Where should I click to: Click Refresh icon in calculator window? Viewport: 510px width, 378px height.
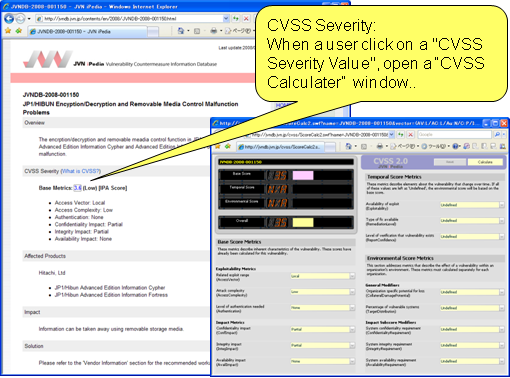click(x=401, y=135)
